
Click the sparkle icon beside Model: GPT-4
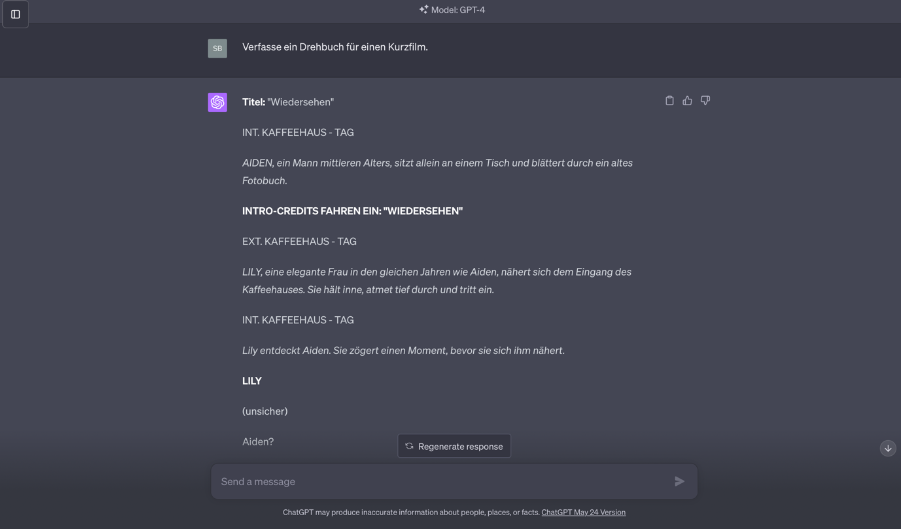(x=424, y=10)
